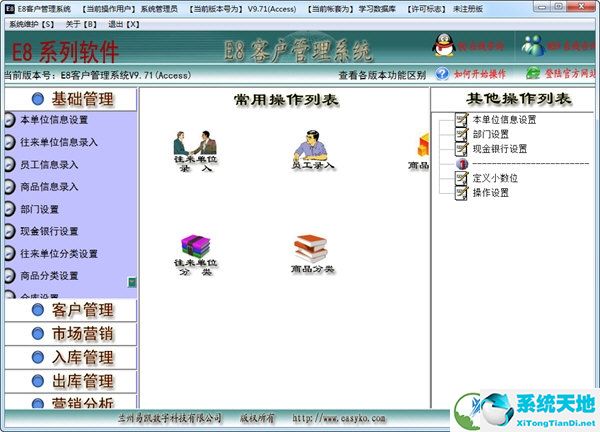Select 往来单位信息录入 text in sidebar
Viewport: 600px width, 432px height.
coord(59,142)
